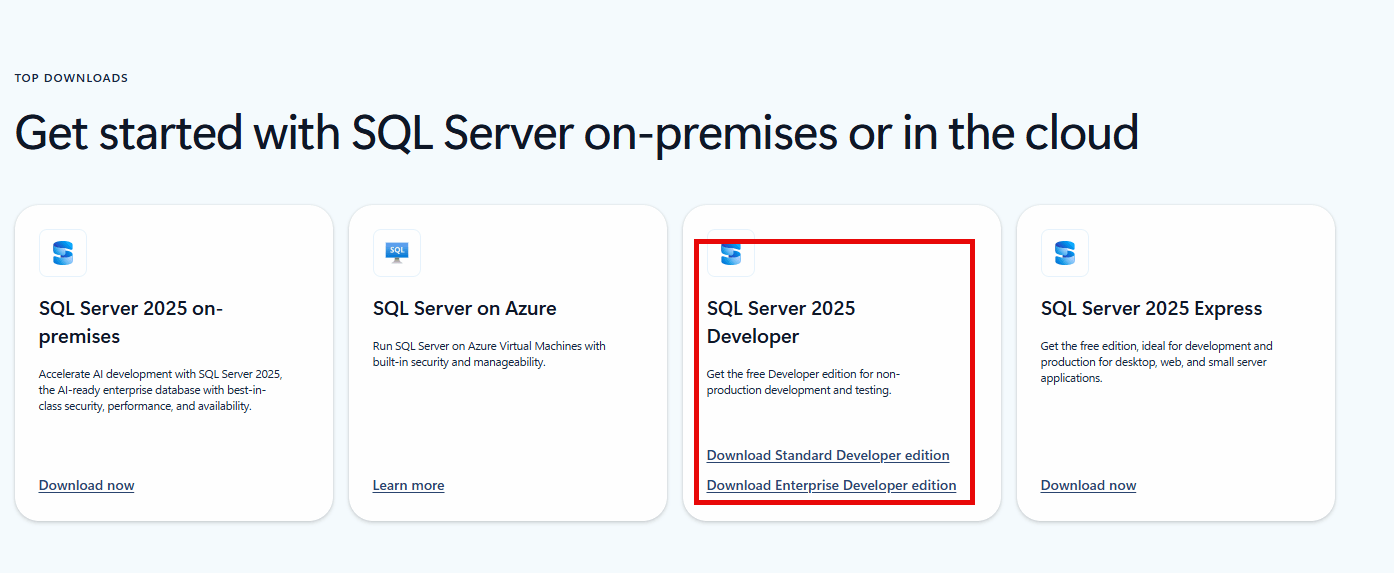Image resolution: width=1394 pixels, height=573 pixels.
Task: Select the SQL Server 2025 Developer title
Action: [781, 322]
